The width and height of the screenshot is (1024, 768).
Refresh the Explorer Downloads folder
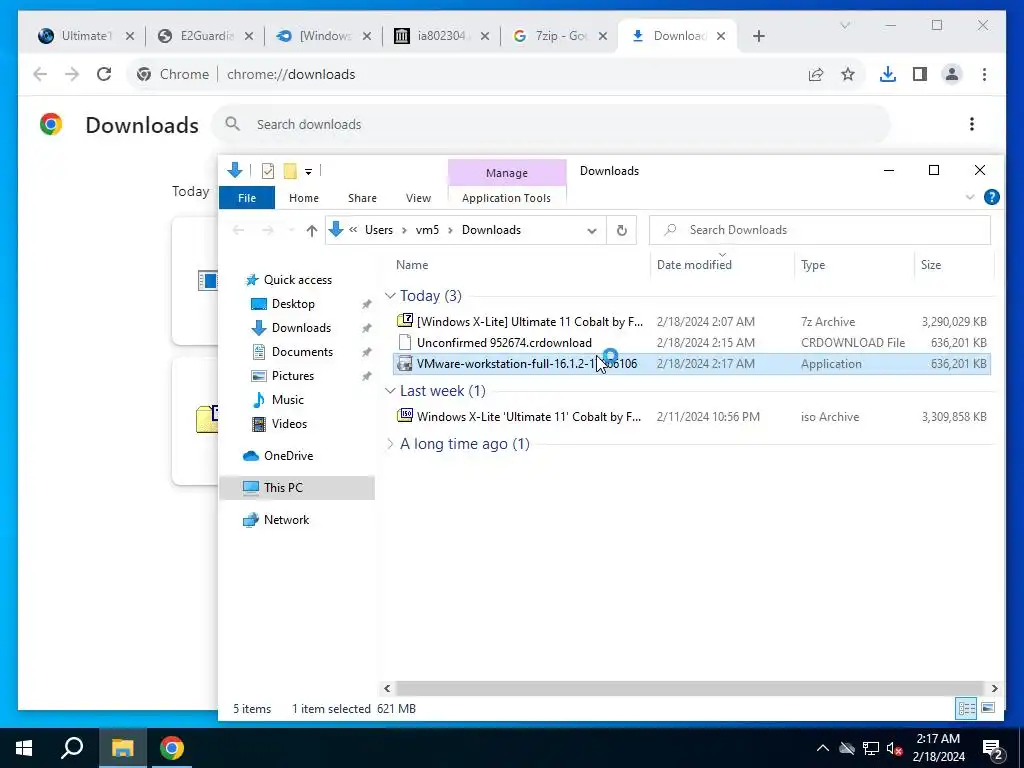pos(622,230)
